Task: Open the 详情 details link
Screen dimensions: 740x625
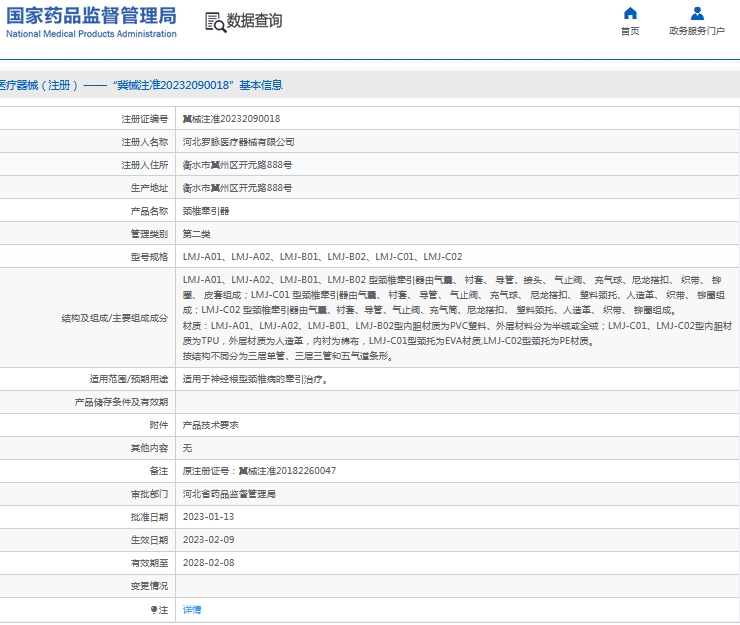Action: coord(192,609)
